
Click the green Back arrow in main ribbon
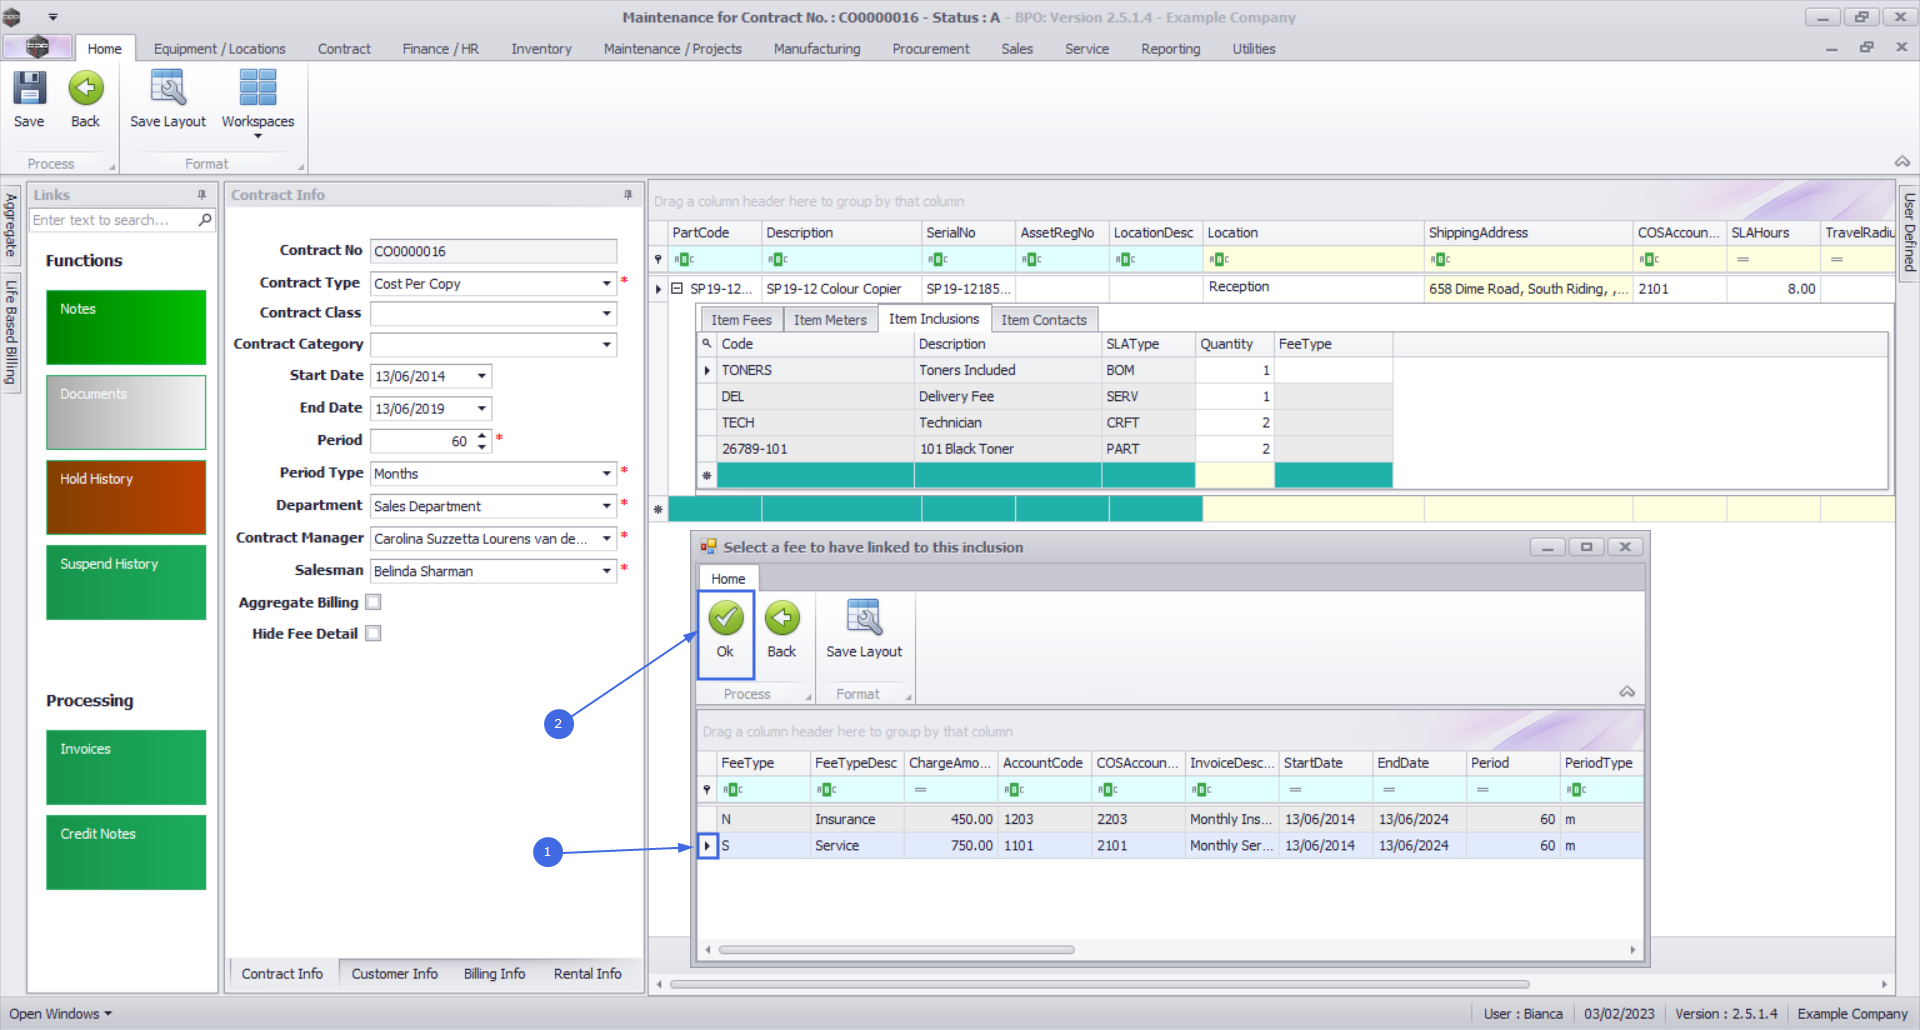pos(85,89)
